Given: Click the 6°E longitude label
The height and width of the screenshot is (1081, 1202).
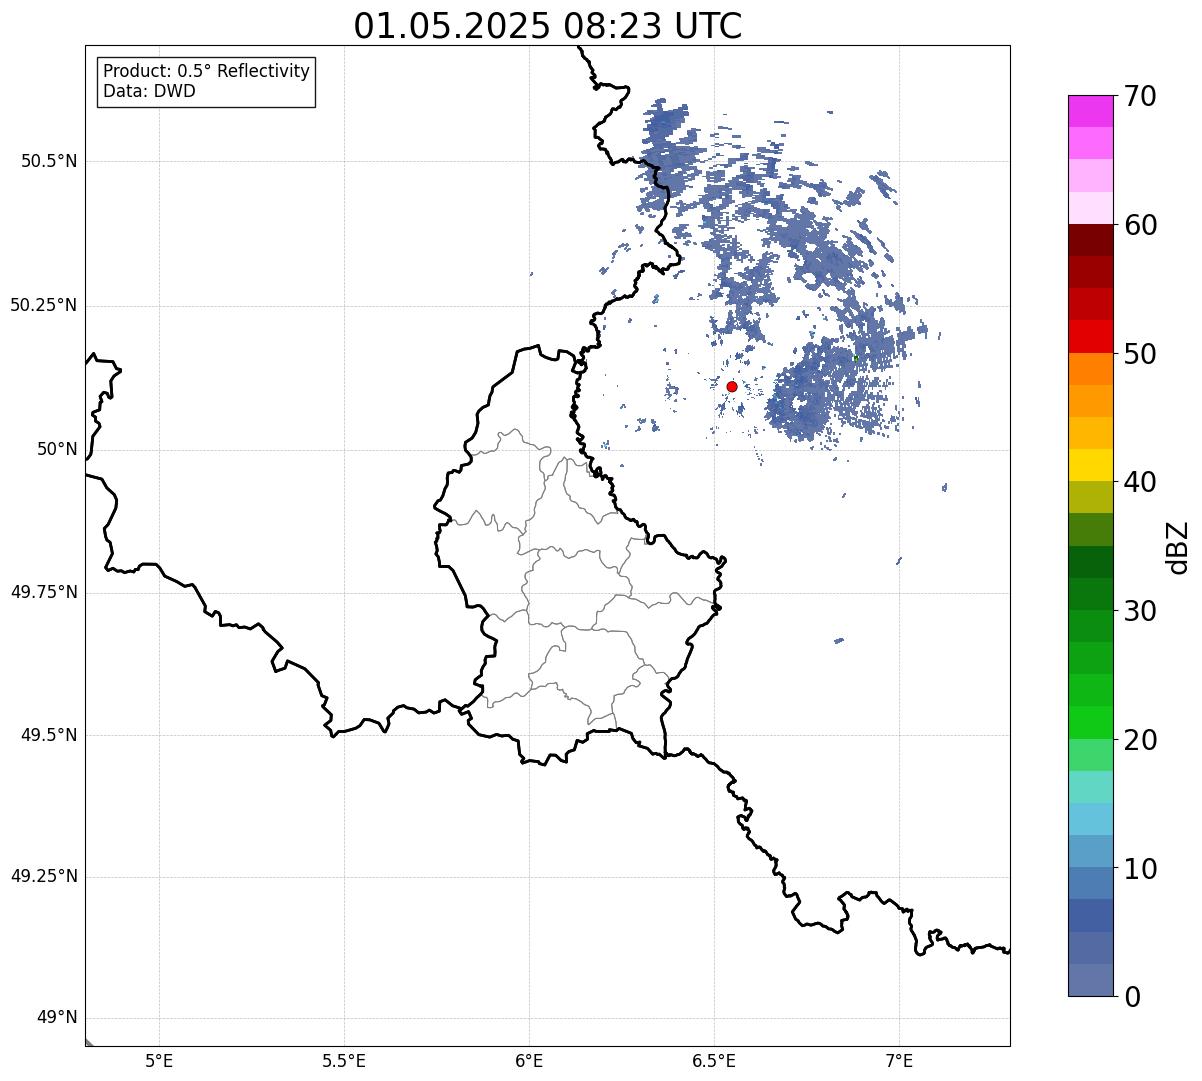Looking at the screenshot, I should pos(529,1061).
